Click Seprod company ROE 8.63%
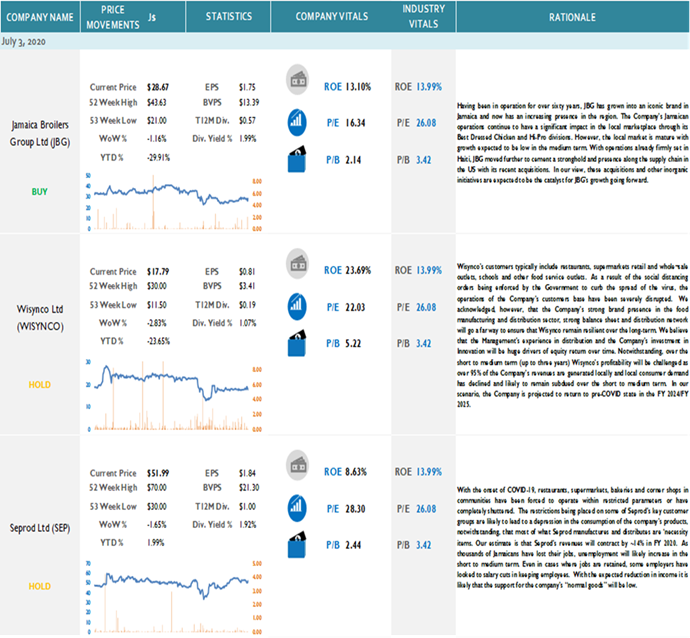The width and height of the screenshot is (690, 638). pyautogui.click(x=356, y=472)
